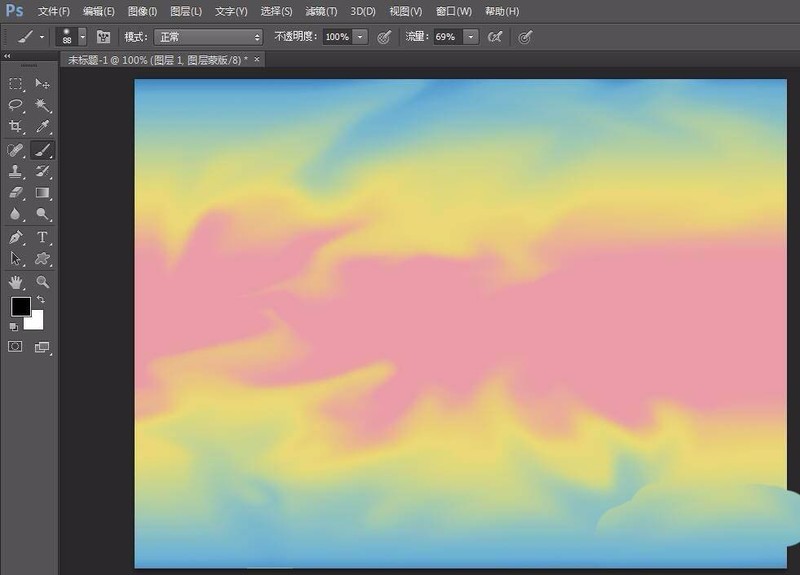The height and width of the screenshot is (575, 800).
Task: Open the blend mode 正常 dropdown
Action: click(208, 37)
